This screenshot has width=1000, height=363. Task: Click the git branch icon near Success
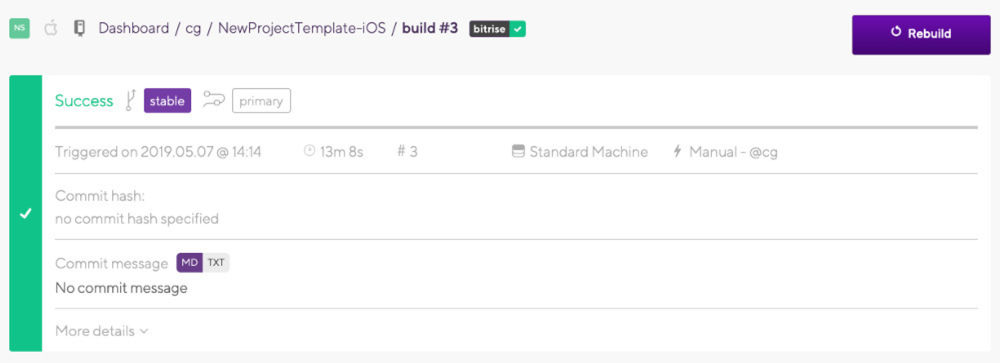click(x=131, y=100)
